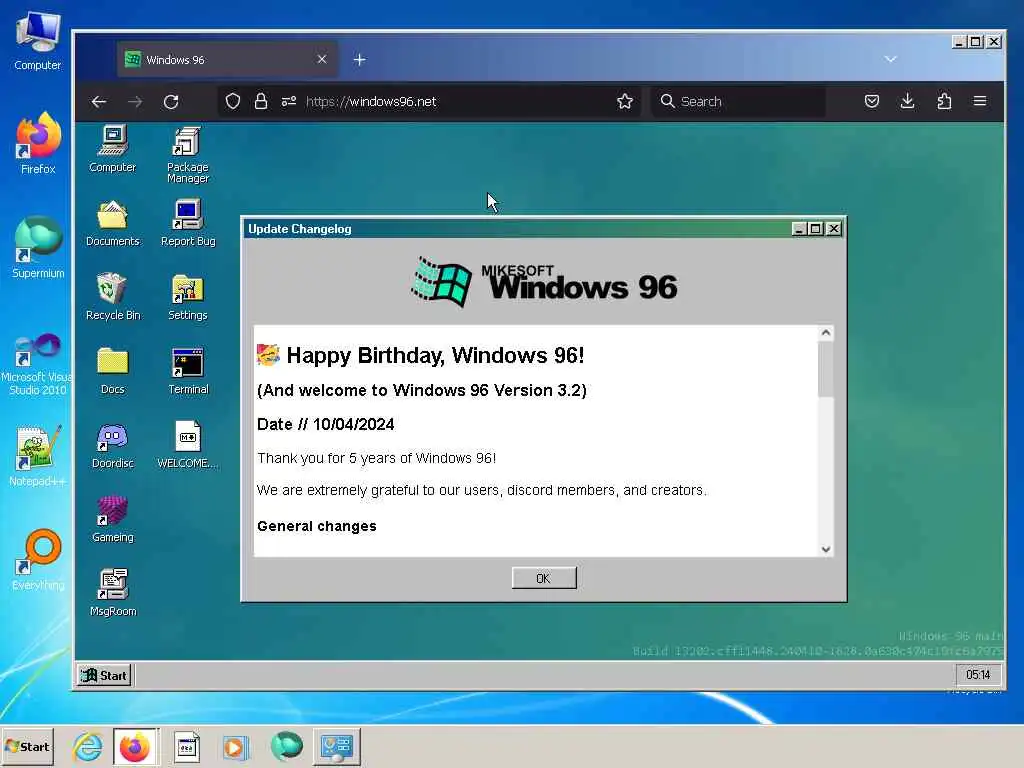The height and width of the screenshot is (768, 1024).
Task: Click Firefox button on host taskbar
Action: point(136,746)
